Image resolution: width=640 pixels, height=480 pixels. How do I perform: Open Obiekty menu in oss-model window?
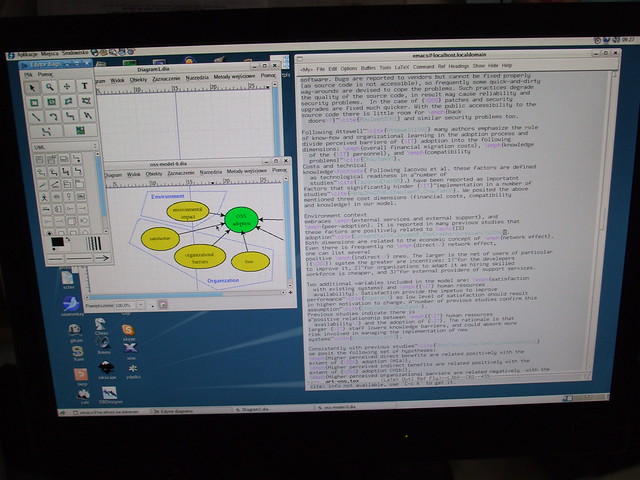pos(154,174)
